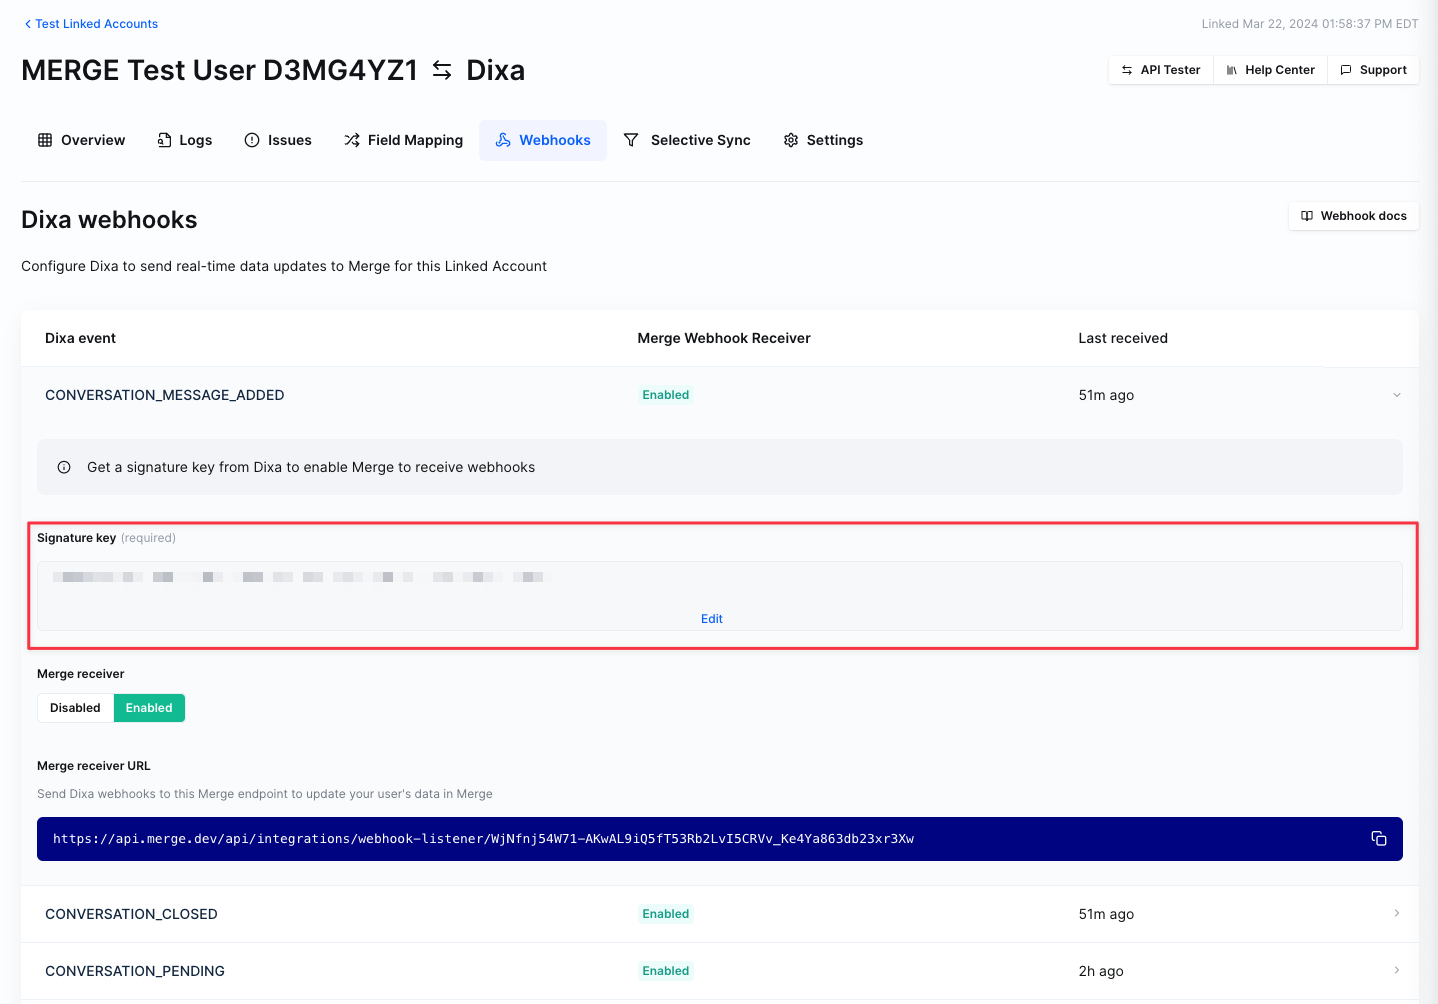Click the swap arrows icon beside Dixa

pyautogui.click(x=442, y=70)
